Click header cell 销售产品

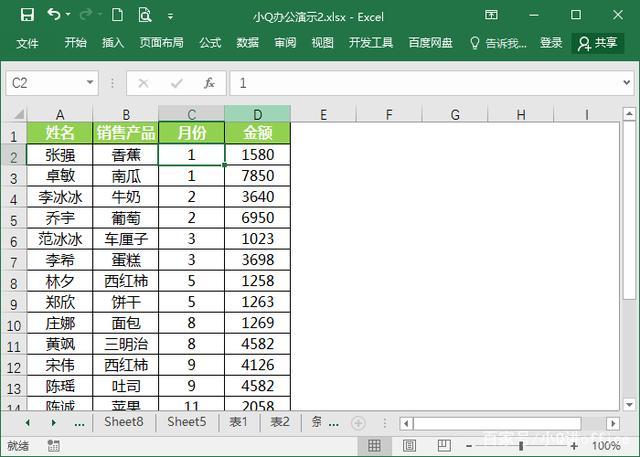(x=126, y=133)
